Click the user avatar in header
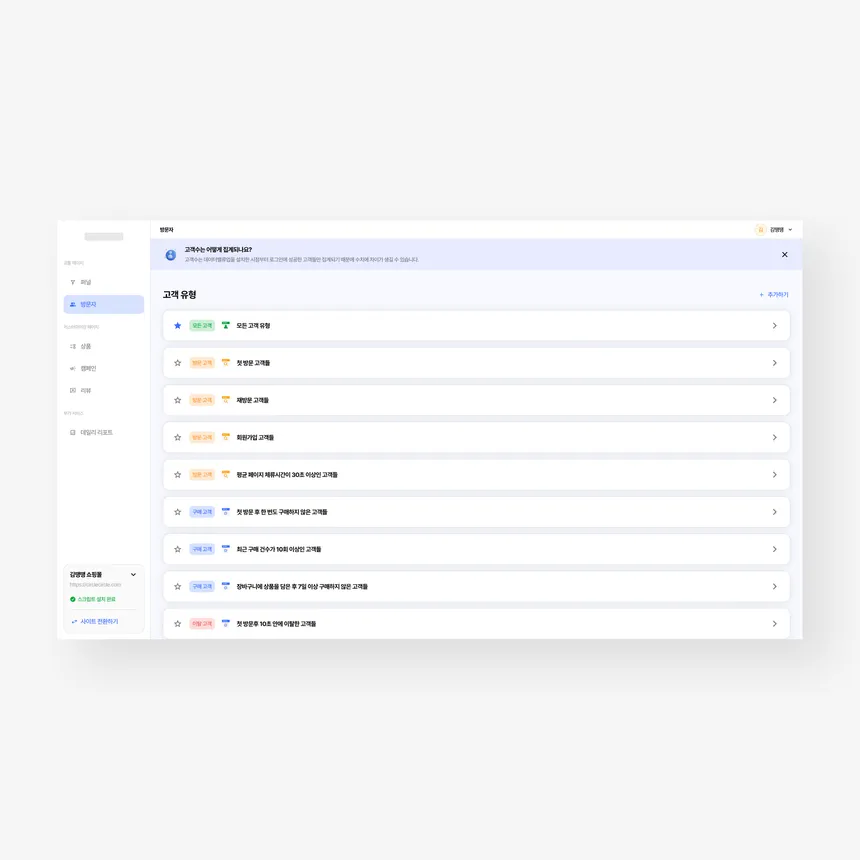Screen dimensions: 860x860 coord(760,230)
